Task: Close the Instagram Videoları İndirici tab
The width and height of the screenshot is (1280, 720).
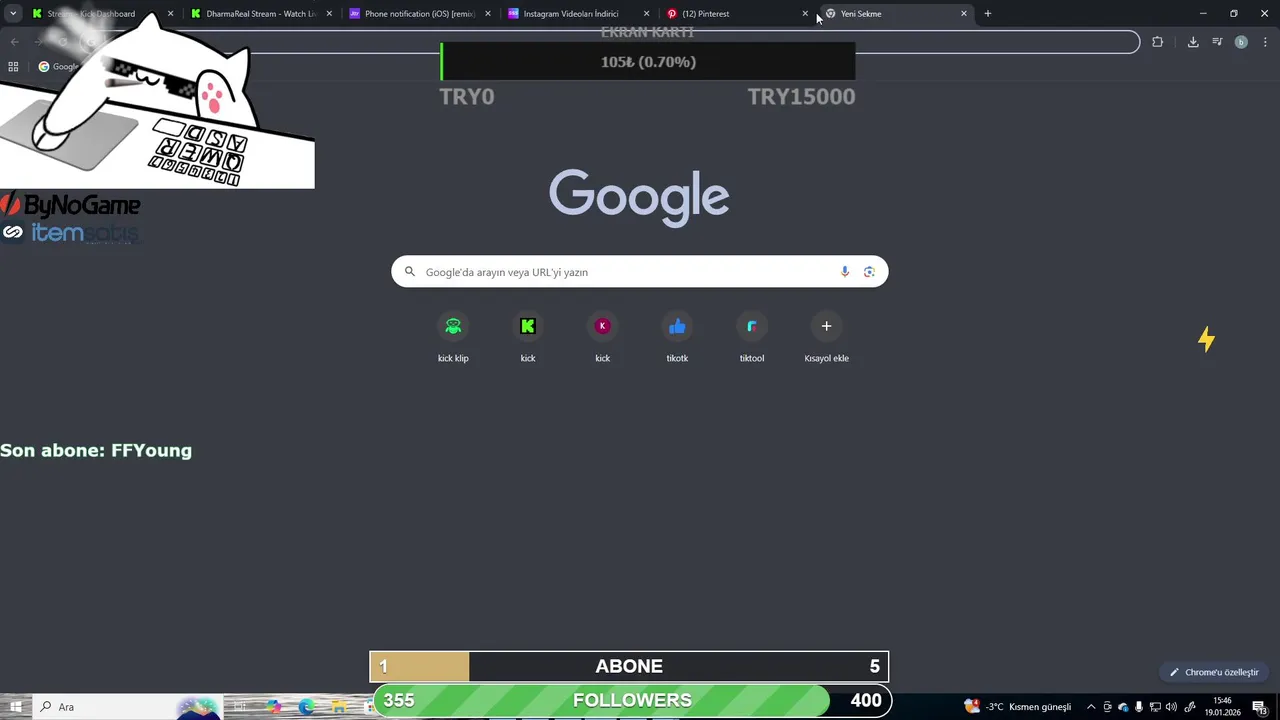Action: [x=646, y=14]
